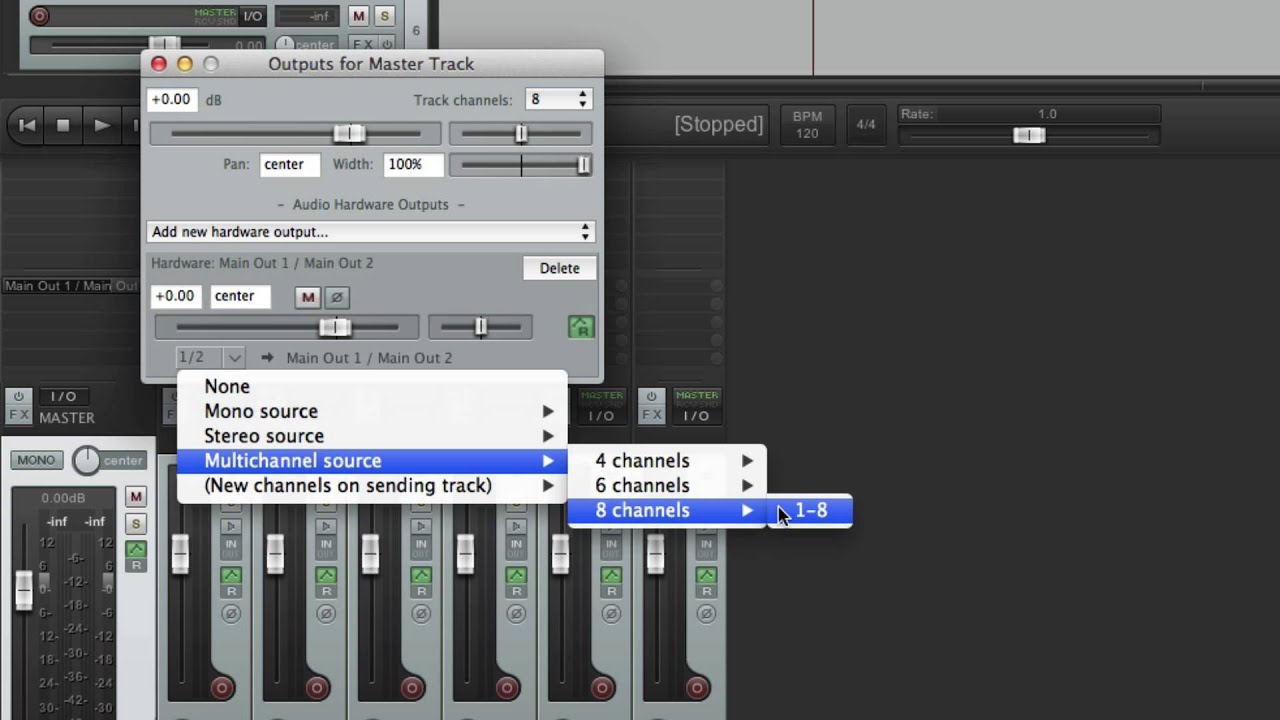Open master strip I/O routing button

[63, 397]
